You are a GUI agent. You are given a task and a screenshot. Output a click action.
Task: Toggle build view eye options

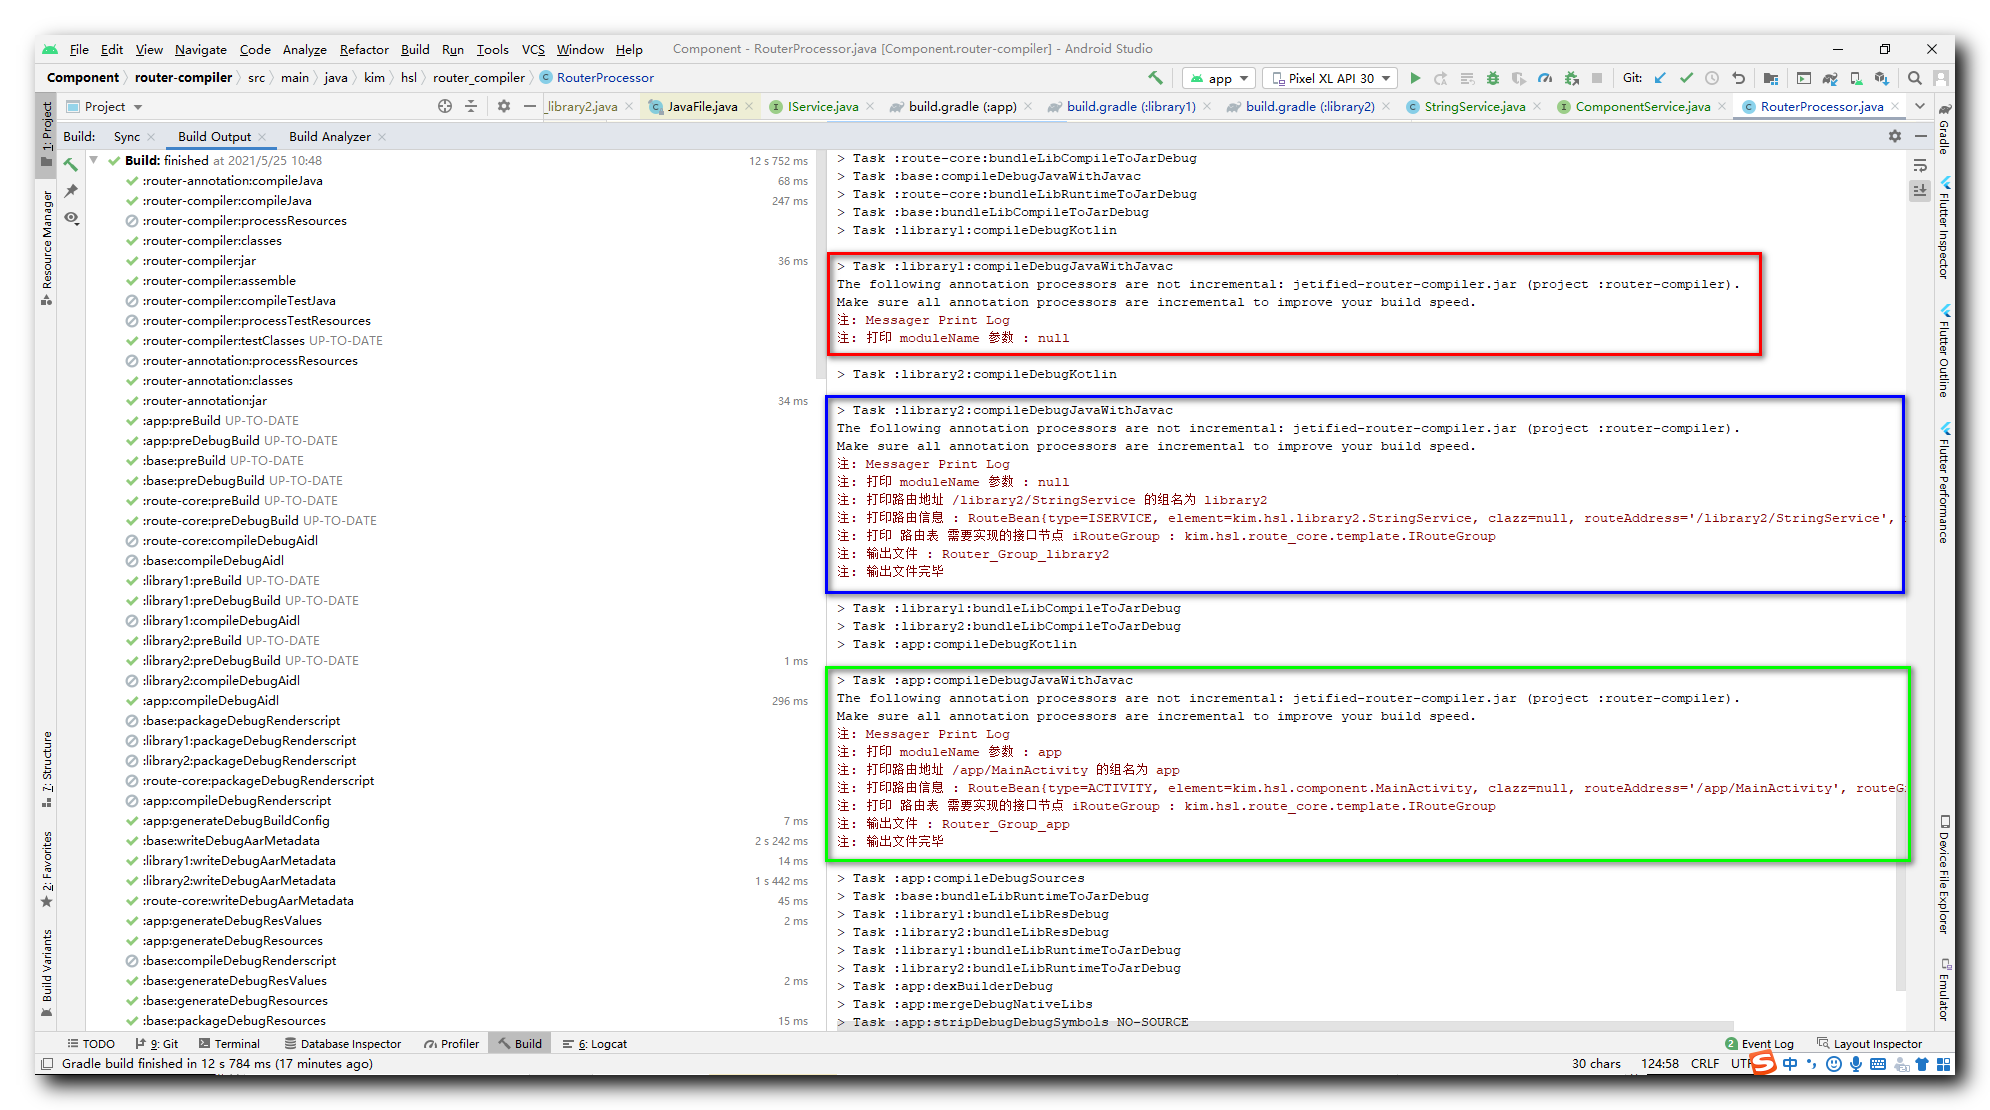[71, 217]
